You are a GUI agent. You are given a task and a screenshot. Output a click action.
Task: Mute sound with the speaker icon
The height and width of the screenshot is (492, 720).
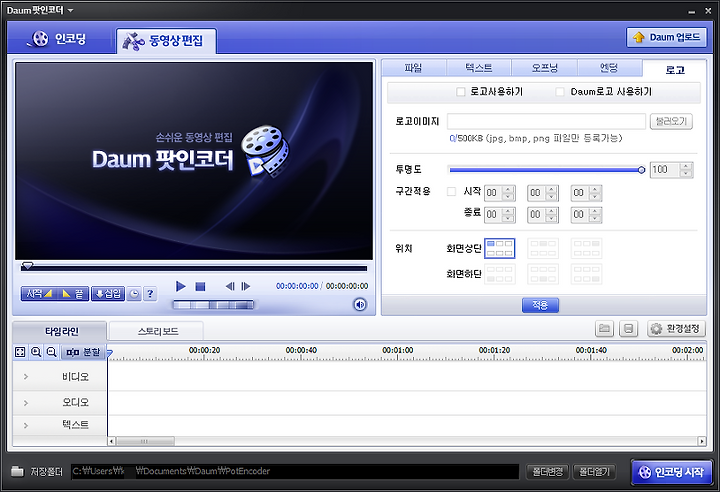coord(360,305)
